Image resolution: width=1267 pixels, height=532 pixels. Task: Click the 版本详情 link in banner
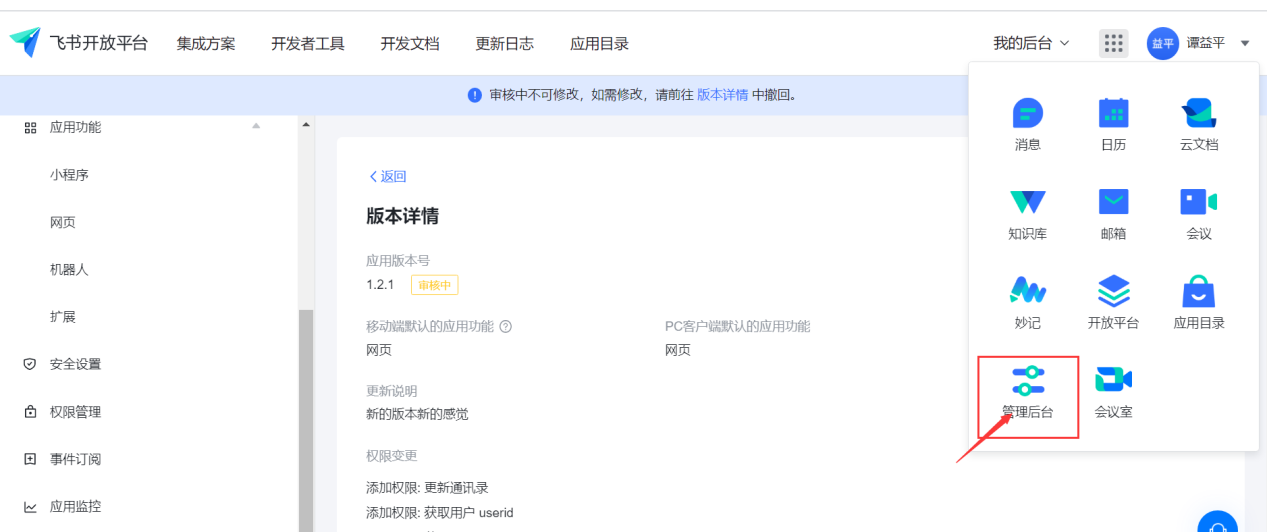click(x=722, y=95)
